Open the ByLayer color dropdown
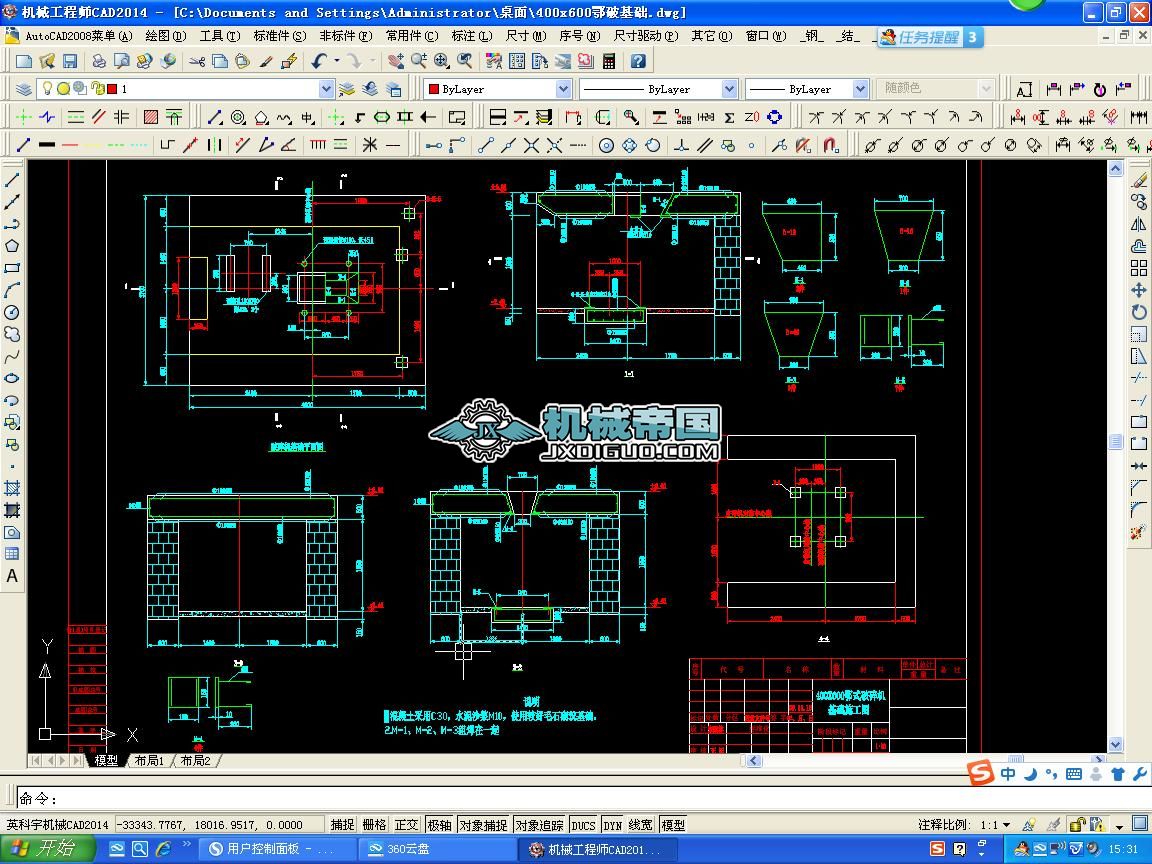The height and width of the screenshot is (864, 1152). (x=563, y=89)
